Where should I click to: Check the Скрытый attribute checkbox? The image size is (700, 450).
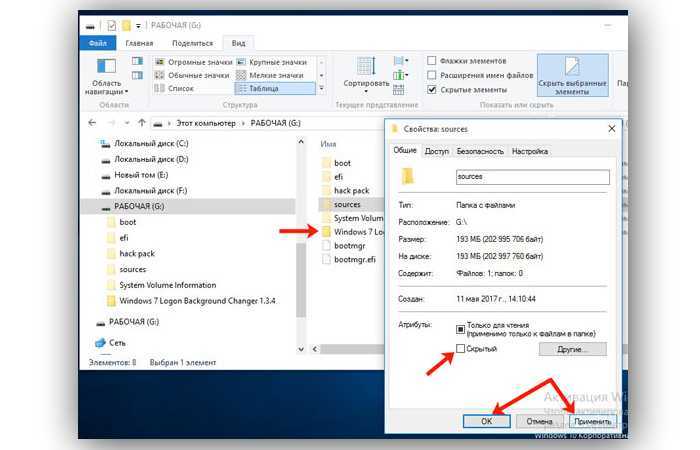(x=460, y=349)
